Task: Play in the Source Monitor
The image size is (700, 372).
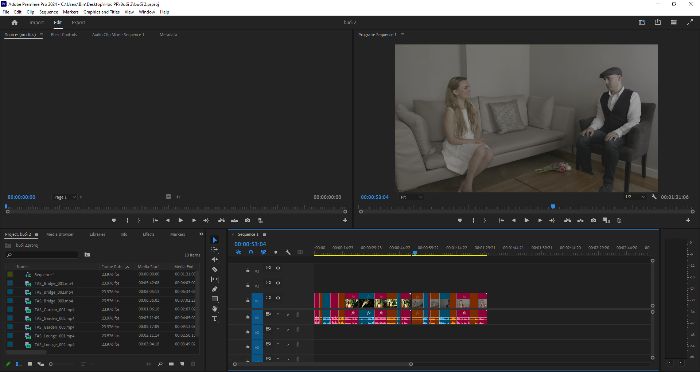Action: [x=181, y=220]
